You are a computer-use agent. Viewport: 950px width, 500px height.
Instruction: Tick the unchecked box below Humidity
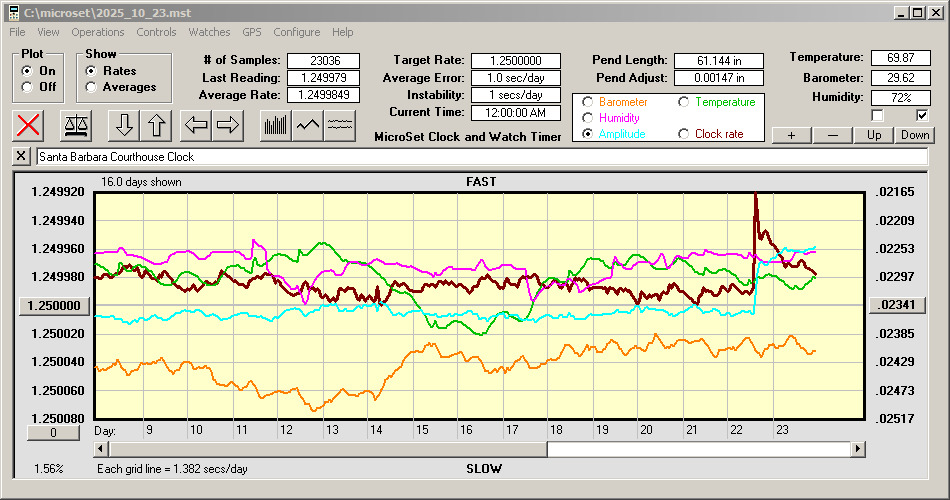point(878,115)
